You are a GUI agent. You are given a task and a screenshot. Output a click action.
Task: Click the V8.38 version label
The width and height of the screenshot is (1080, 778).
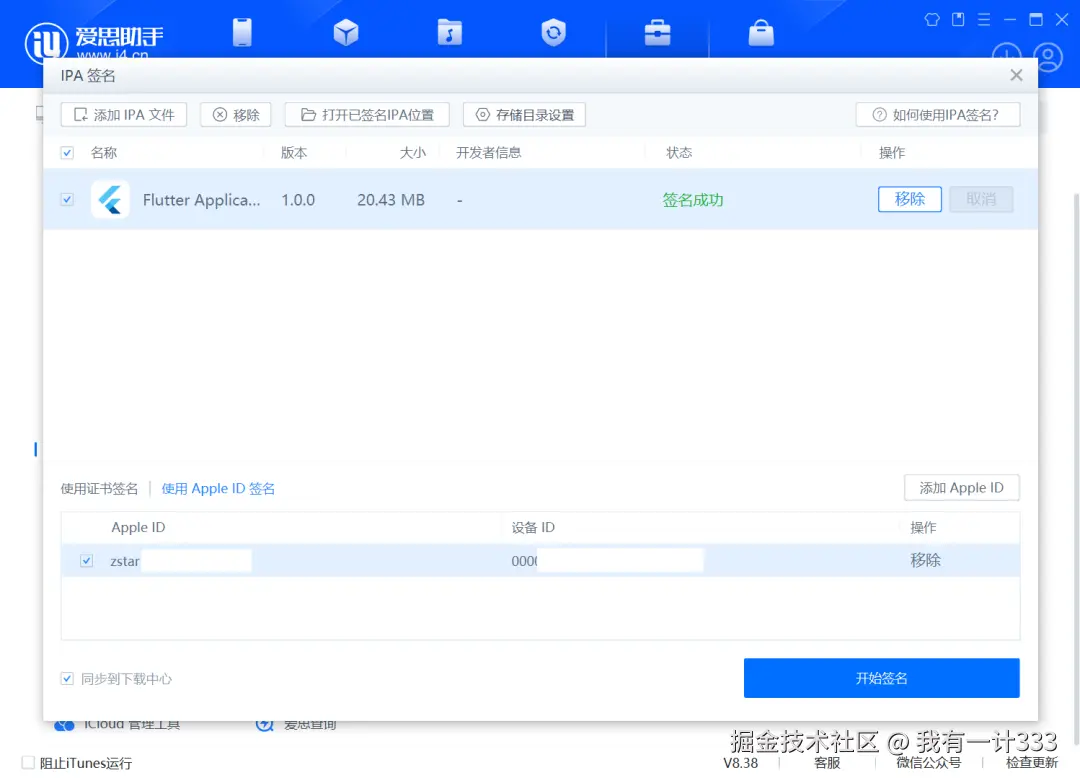[740, 763]
